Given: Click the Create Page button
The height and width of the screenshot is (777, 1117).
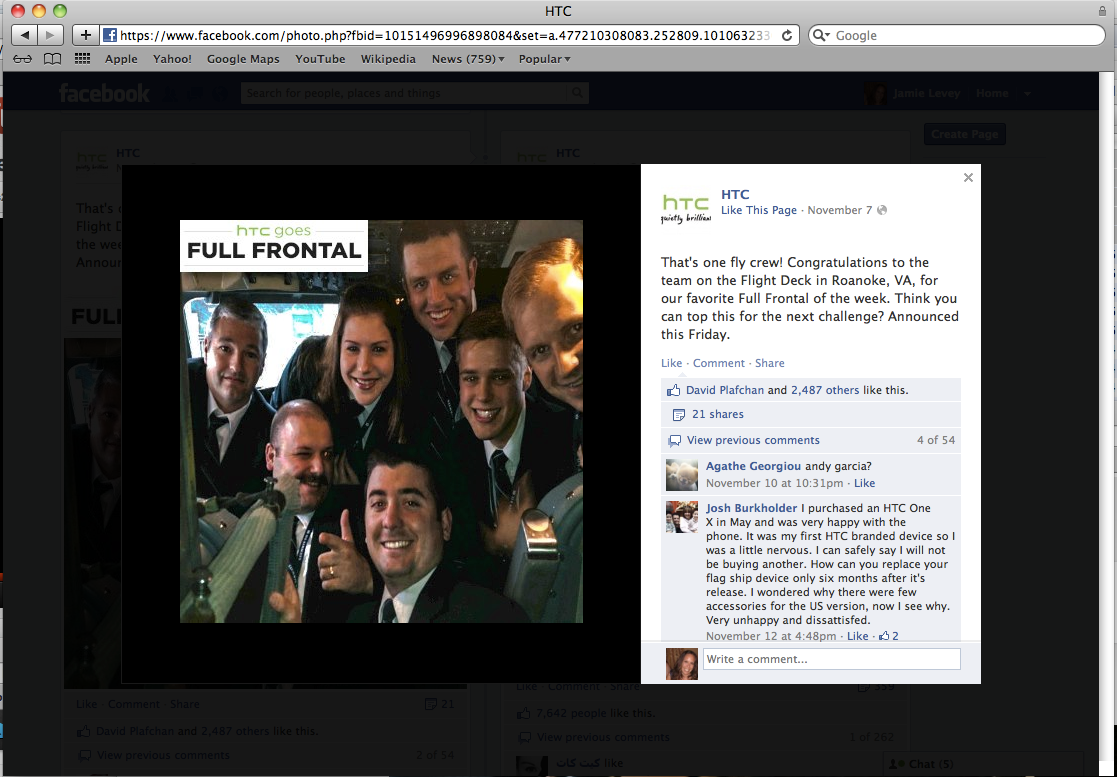Looking at the screenshot, I should (965, 135).
